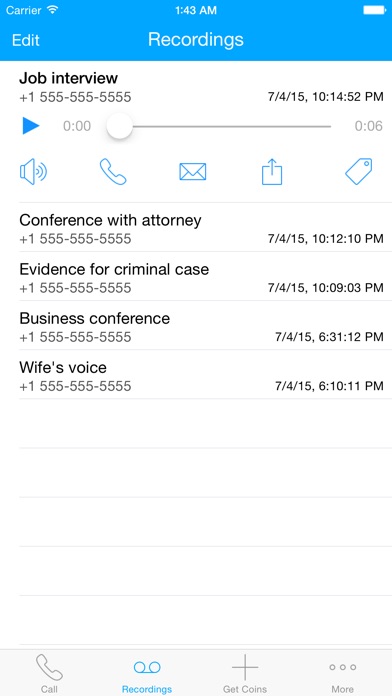Click the battery icon in the status bar
The image size is (392, 696).
(x=374, y=10)
